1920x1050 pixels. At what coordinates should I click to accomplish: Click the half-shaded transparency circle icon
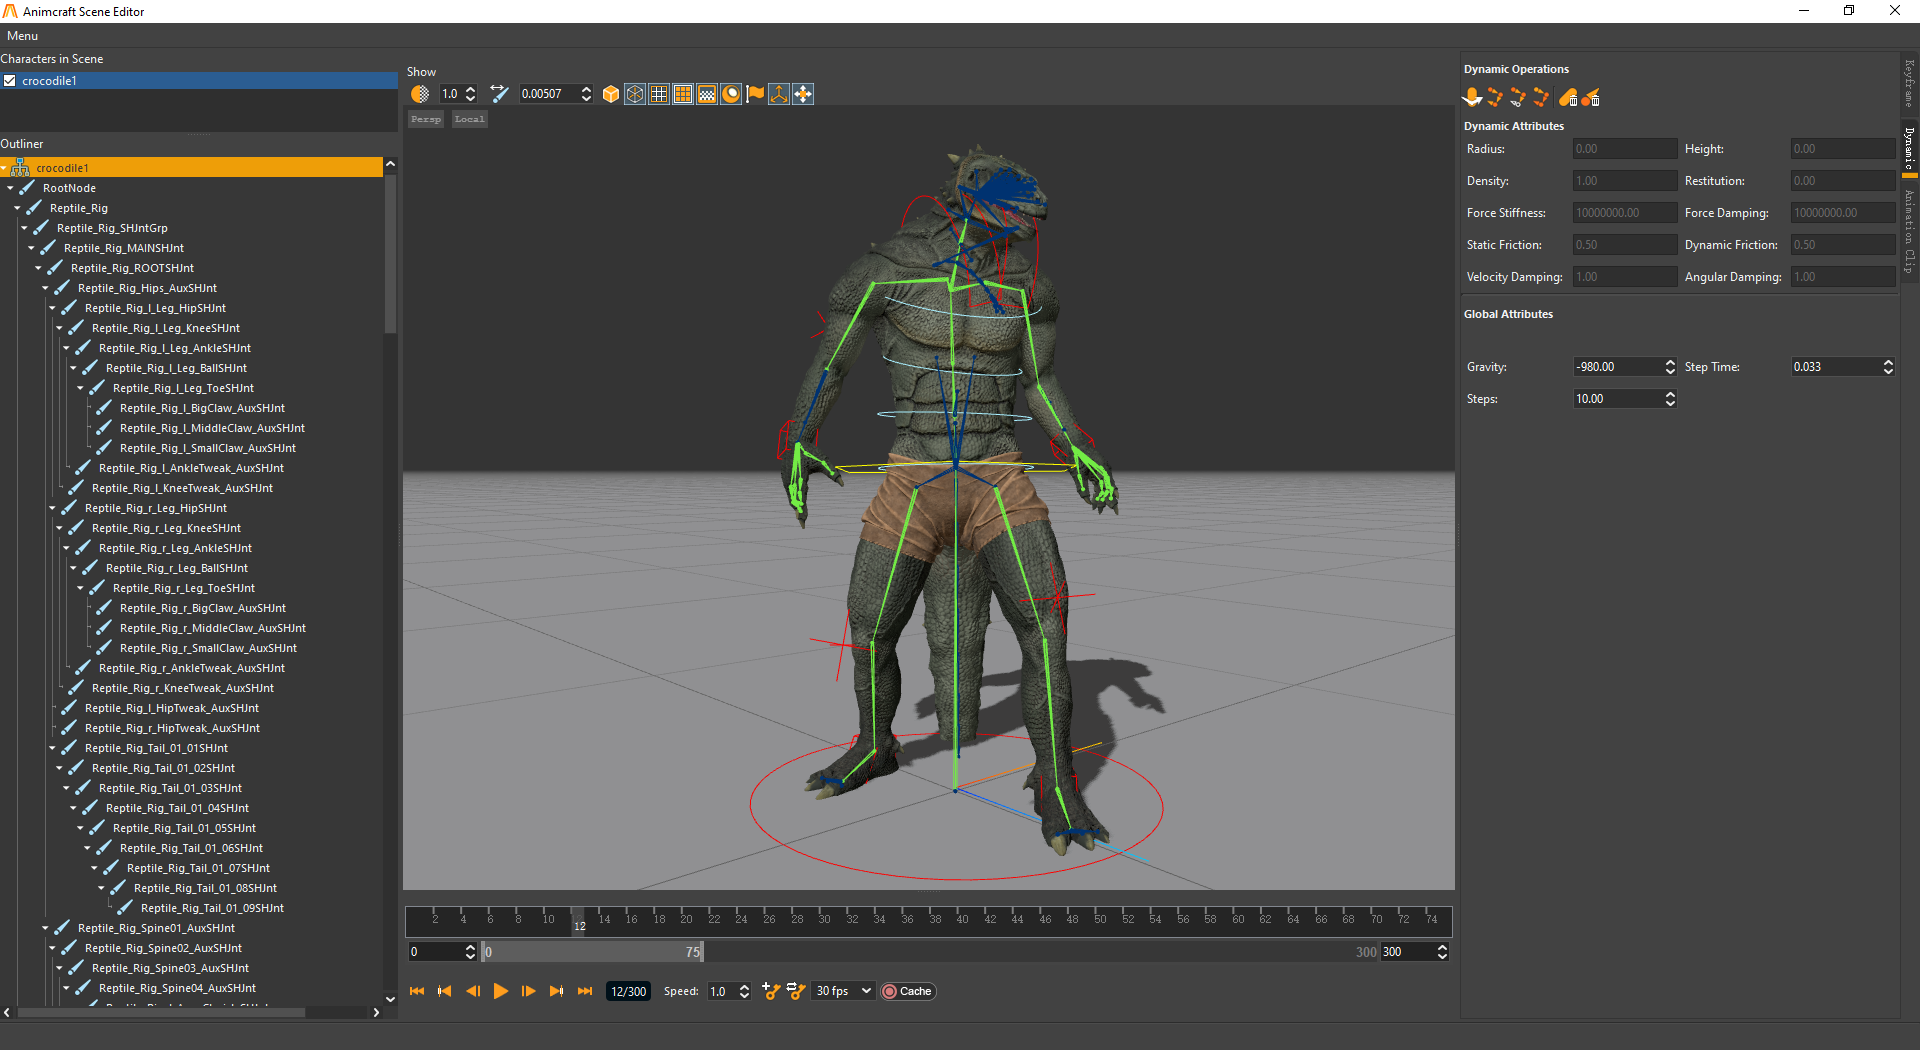point(420,94)
